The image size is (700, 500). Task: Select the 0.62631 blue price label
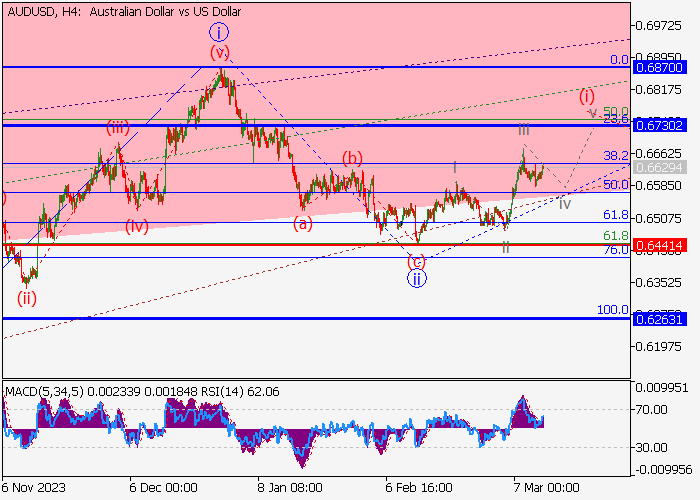(659, 319)
